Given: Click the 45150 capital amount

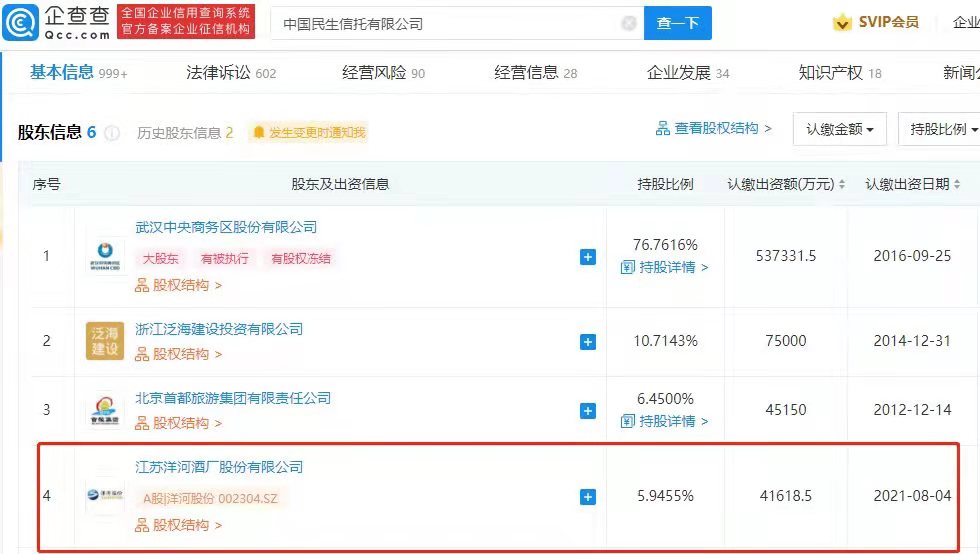Looking at the screenshot, I should 786,410.
